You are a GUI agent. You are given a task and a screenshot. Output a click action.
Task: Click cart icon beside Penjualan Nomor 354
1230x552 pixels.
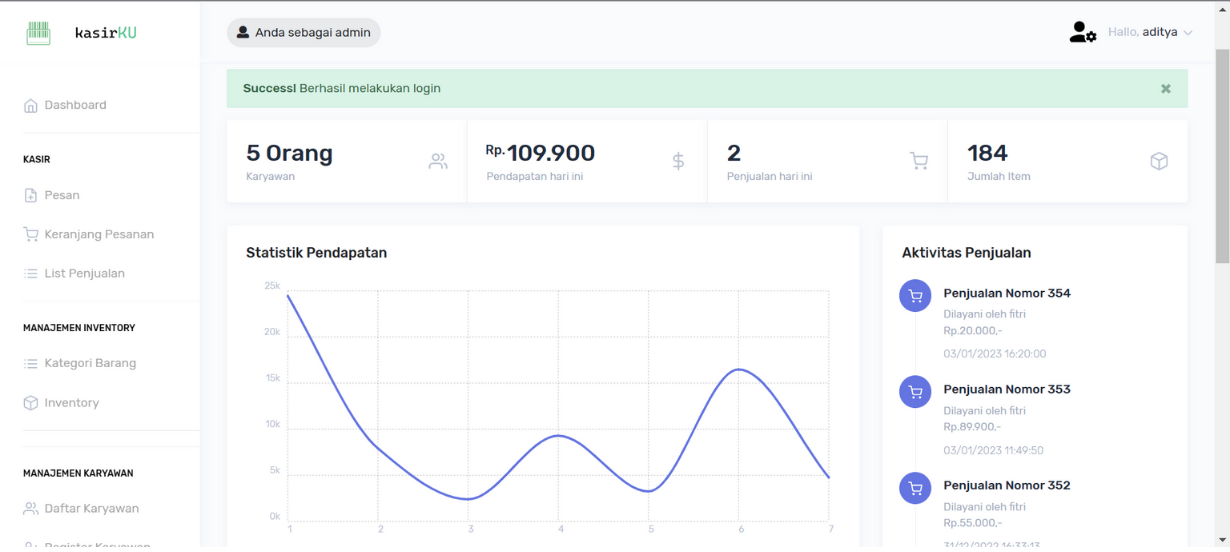point(915,296)
